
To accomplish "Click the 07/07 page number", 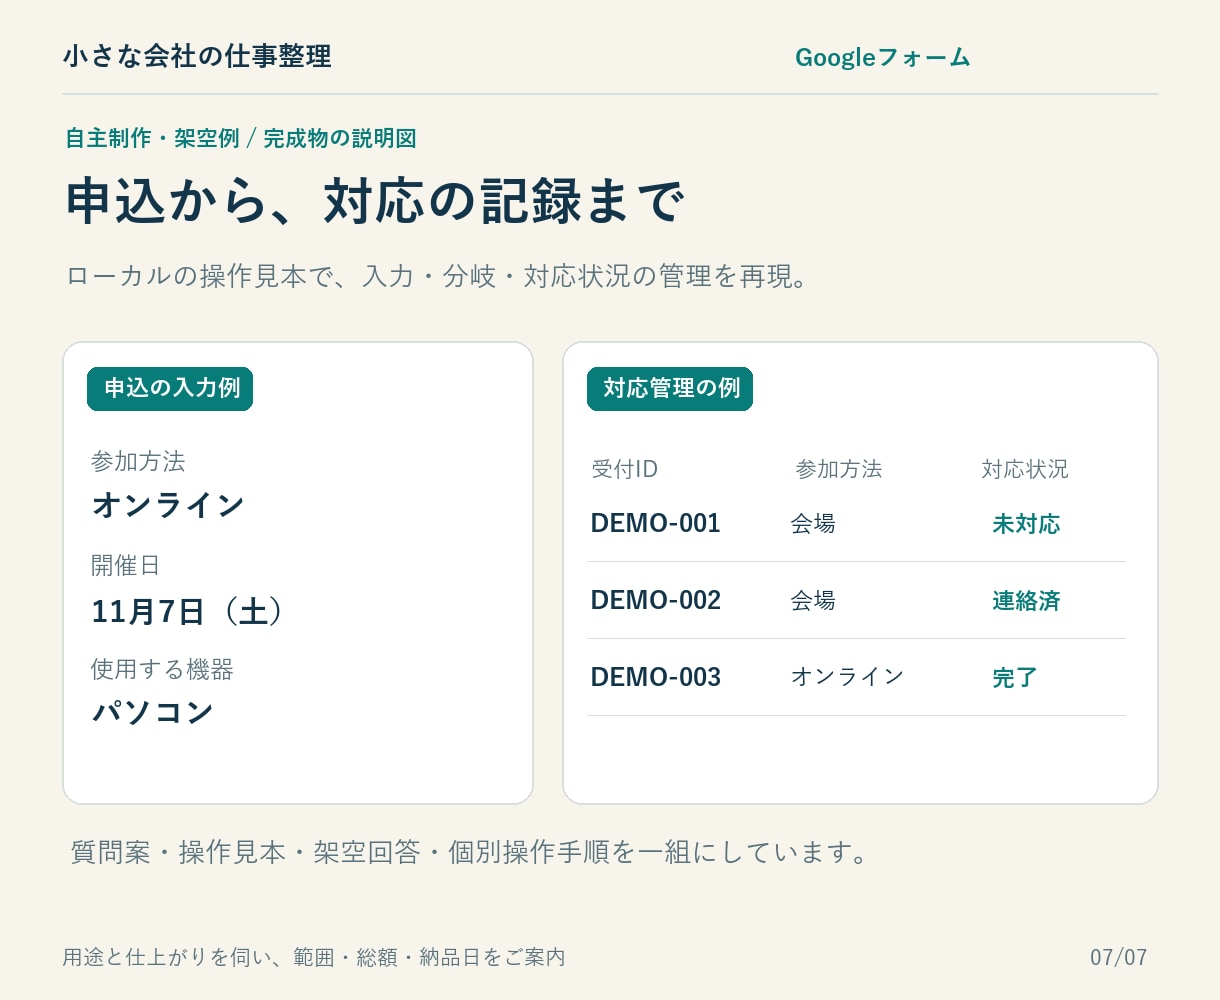I will [1119, 957].
